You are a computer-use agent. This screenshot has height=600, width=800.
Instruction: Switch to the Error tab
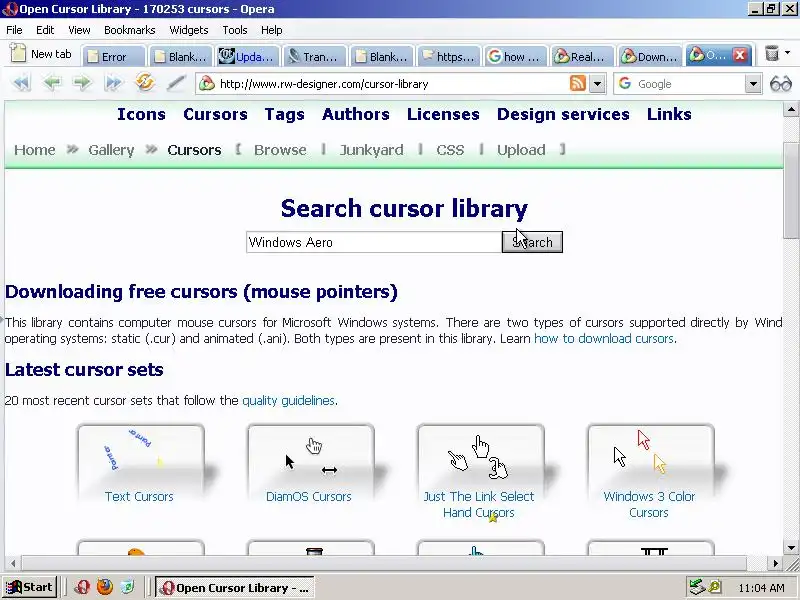(x=113, y=56)
